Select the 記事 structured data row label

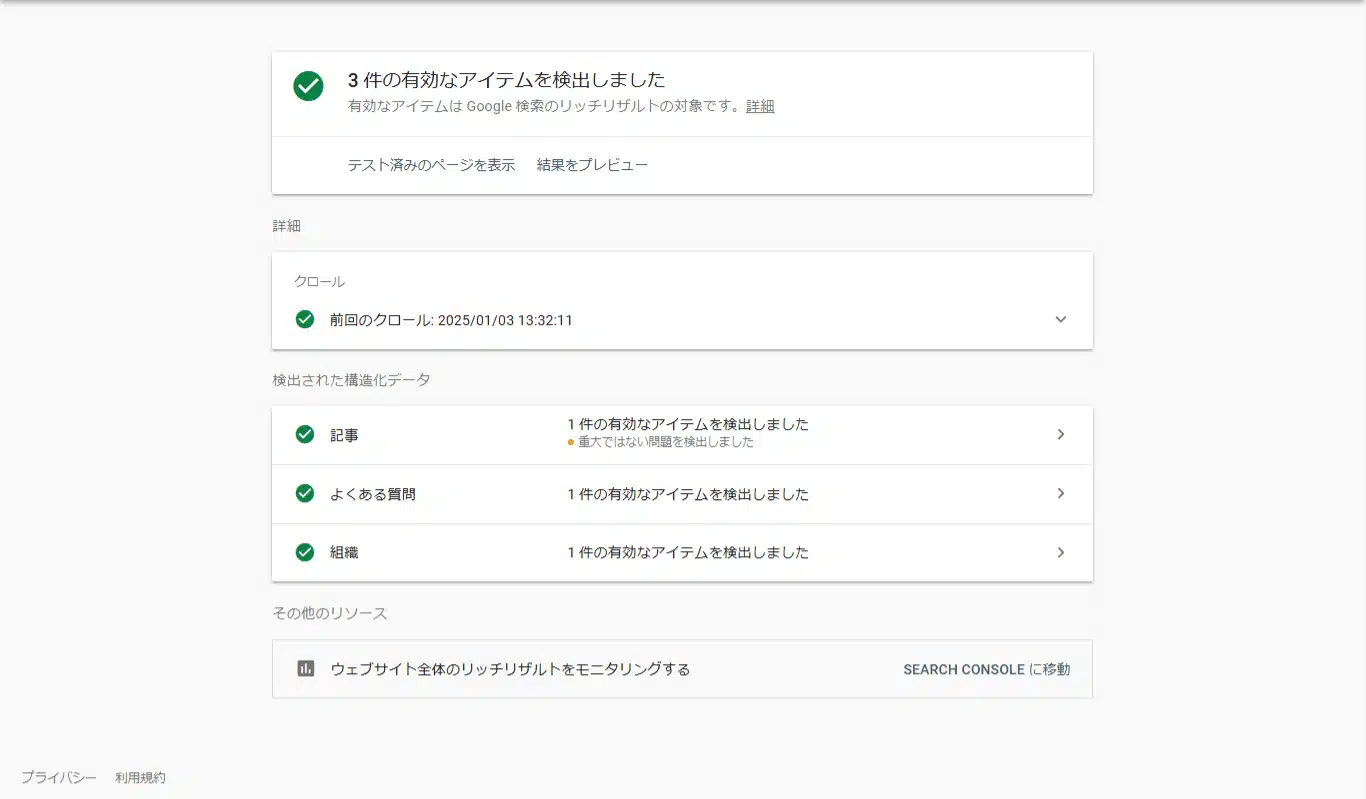tap(344, 436)
